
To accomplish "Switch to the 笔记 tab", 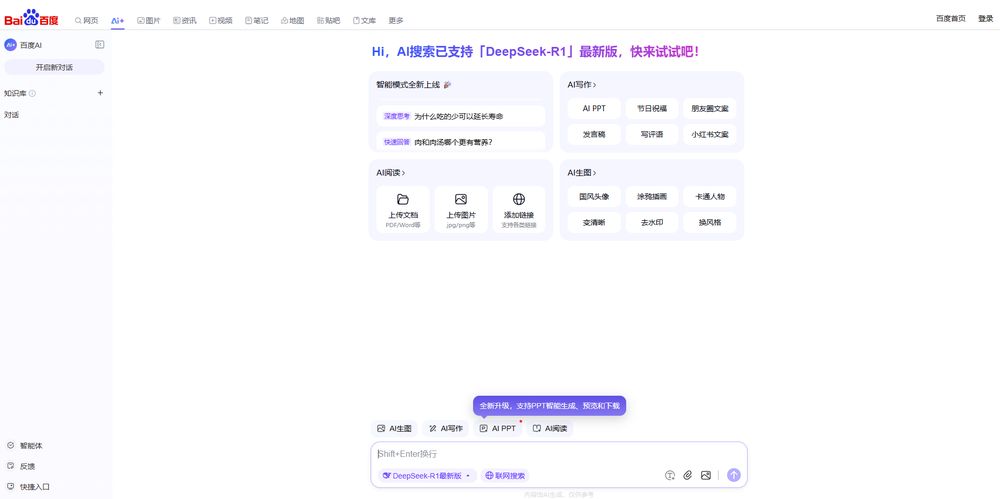I will tap(256, 20).
